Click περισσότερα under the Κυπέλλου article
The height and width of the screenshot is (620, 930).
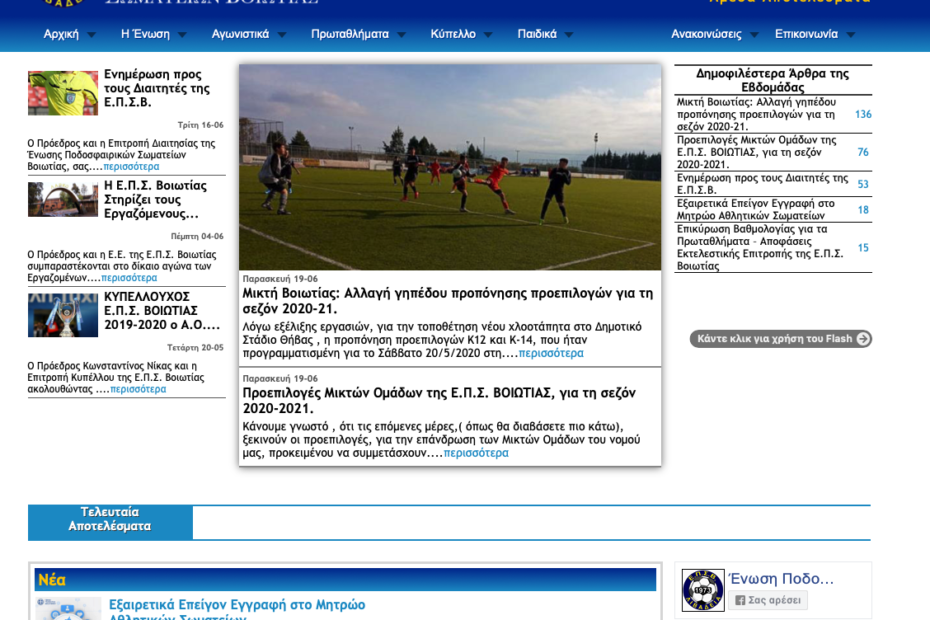[x=138, y=389]
